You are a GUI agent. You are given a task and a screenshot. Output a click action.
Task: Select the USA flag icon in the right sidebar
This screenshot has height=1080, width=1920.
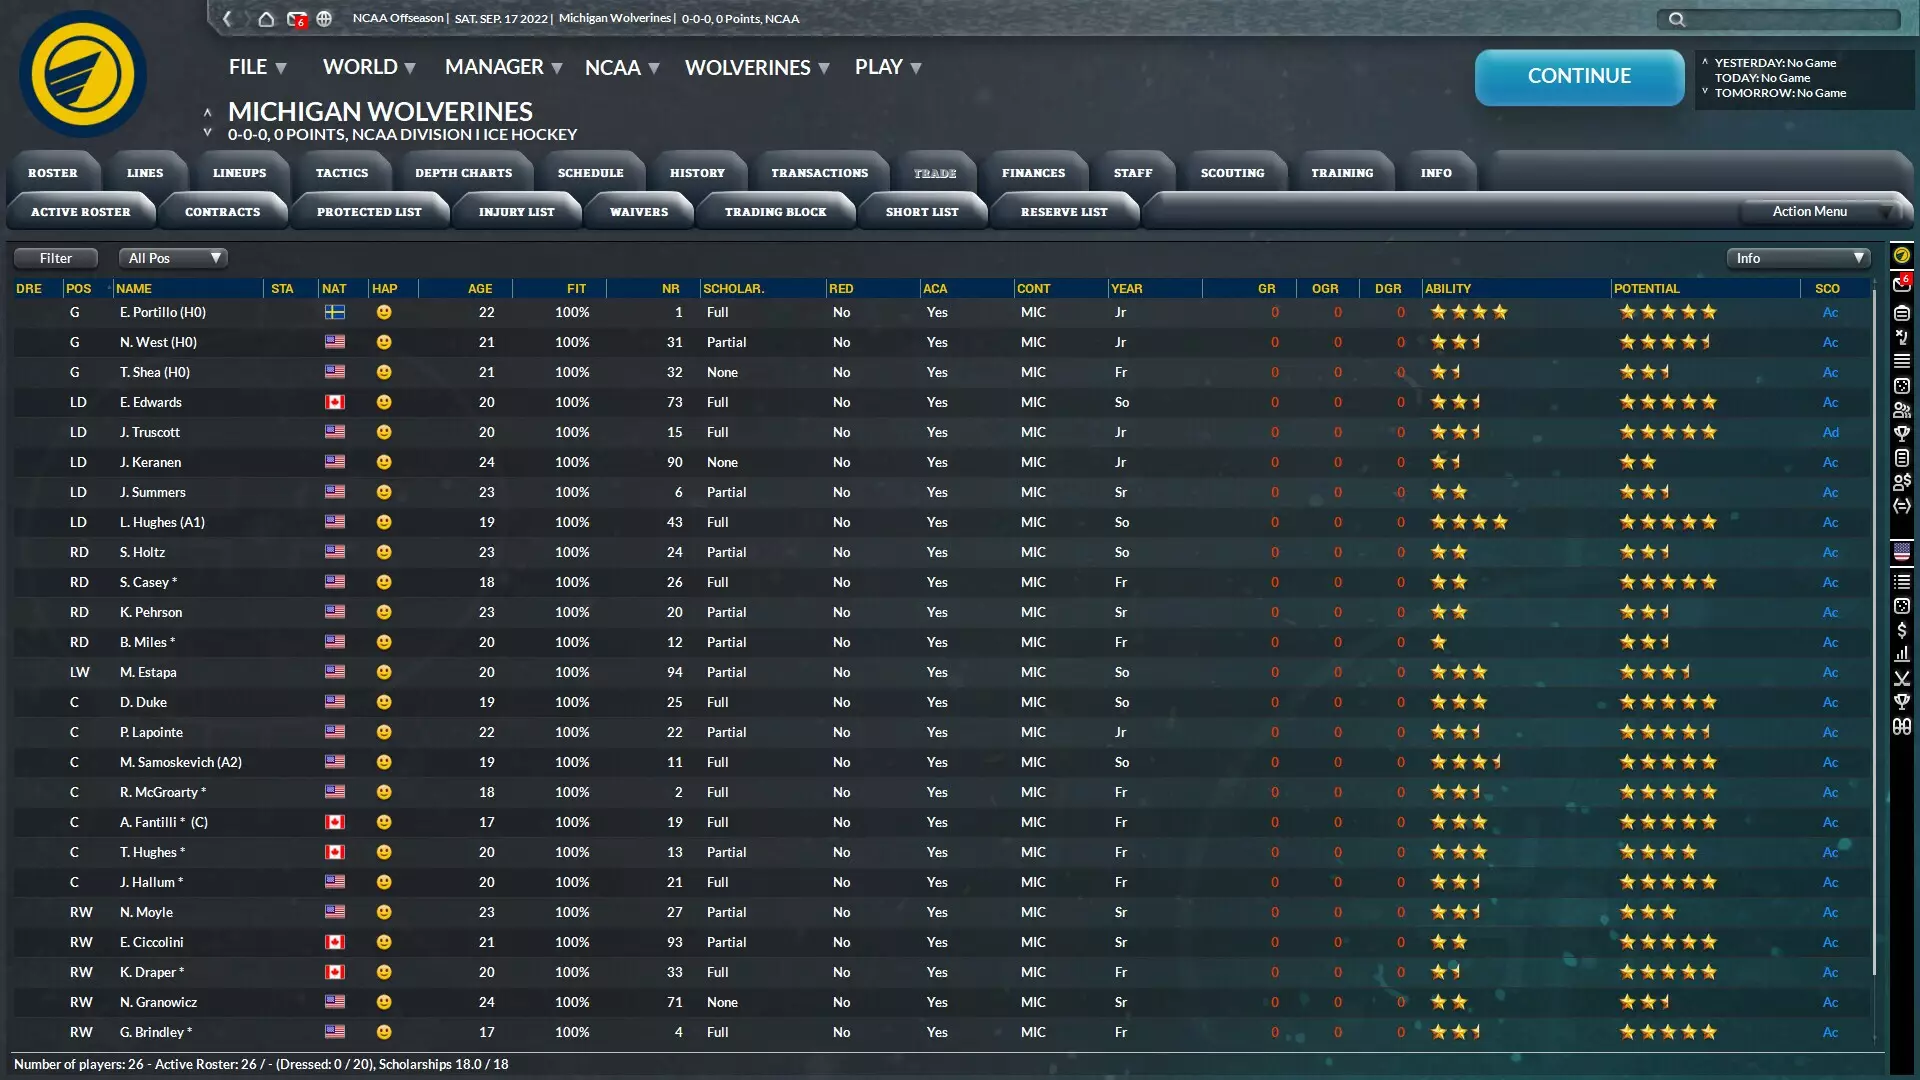coord(1902,551)
